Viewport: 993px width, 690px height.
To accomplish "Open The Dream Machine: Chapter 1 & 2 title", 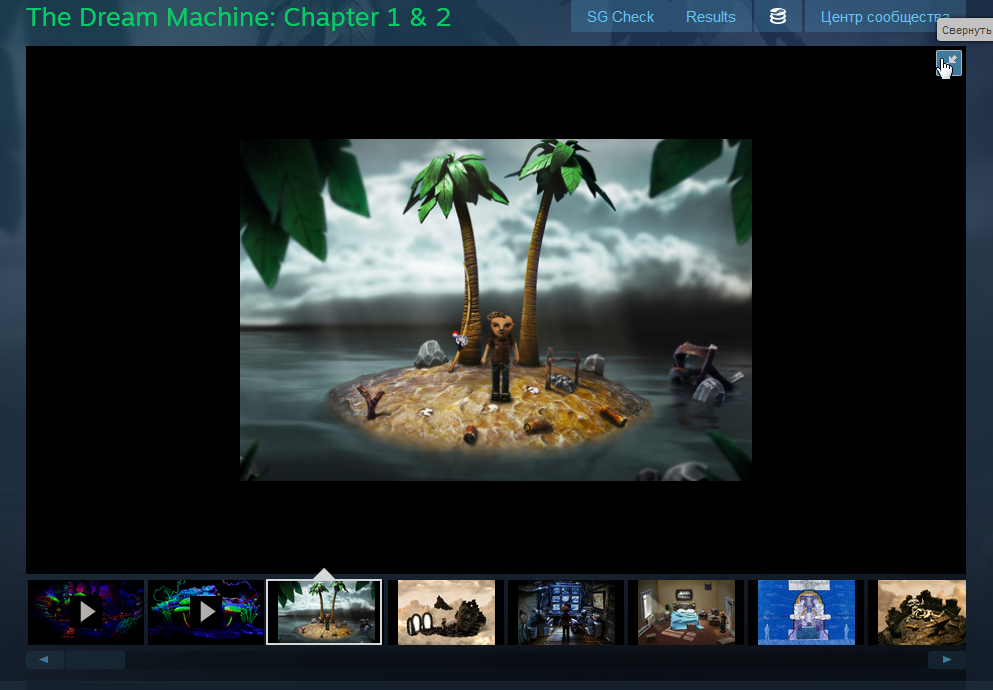I will [238, 17].
